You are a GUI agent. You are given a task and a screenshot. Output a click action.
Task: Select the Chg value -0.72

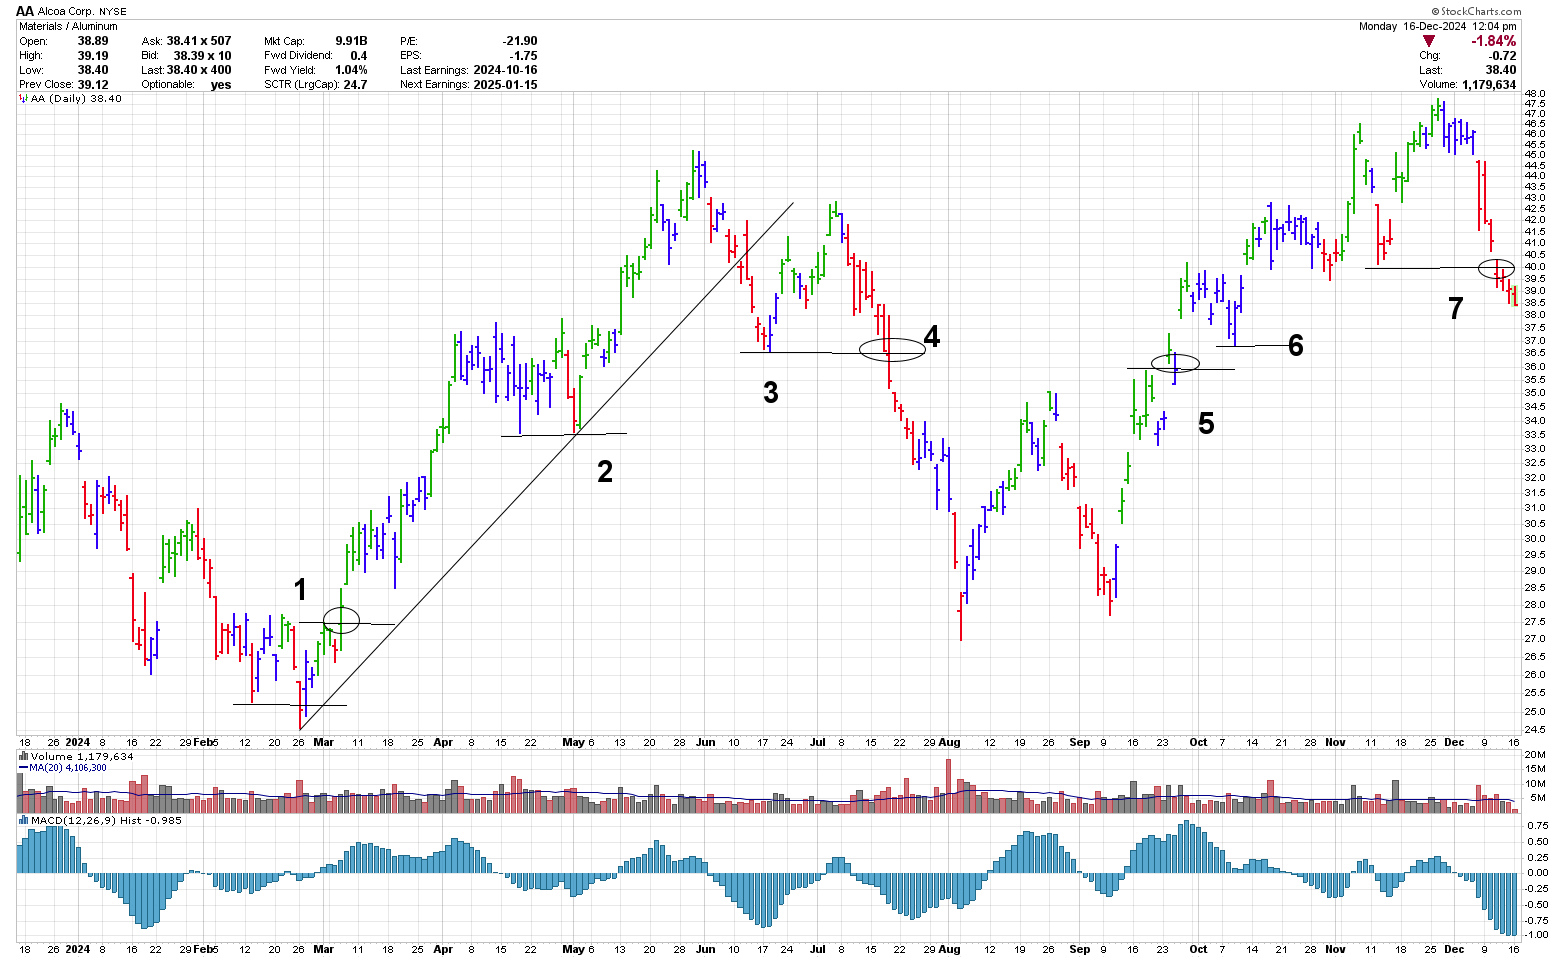tap(1503, 56)
